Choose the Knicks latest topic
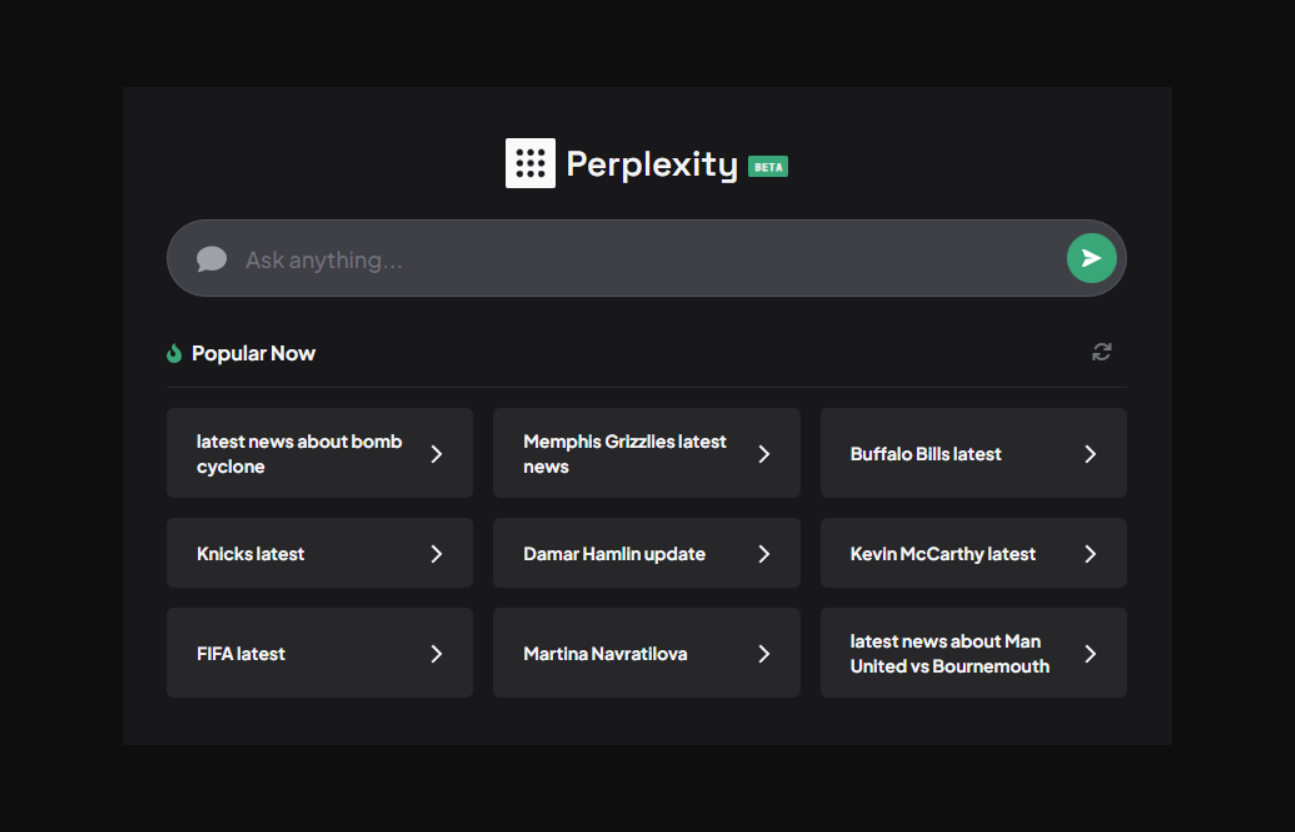 [x=319, y=553]
